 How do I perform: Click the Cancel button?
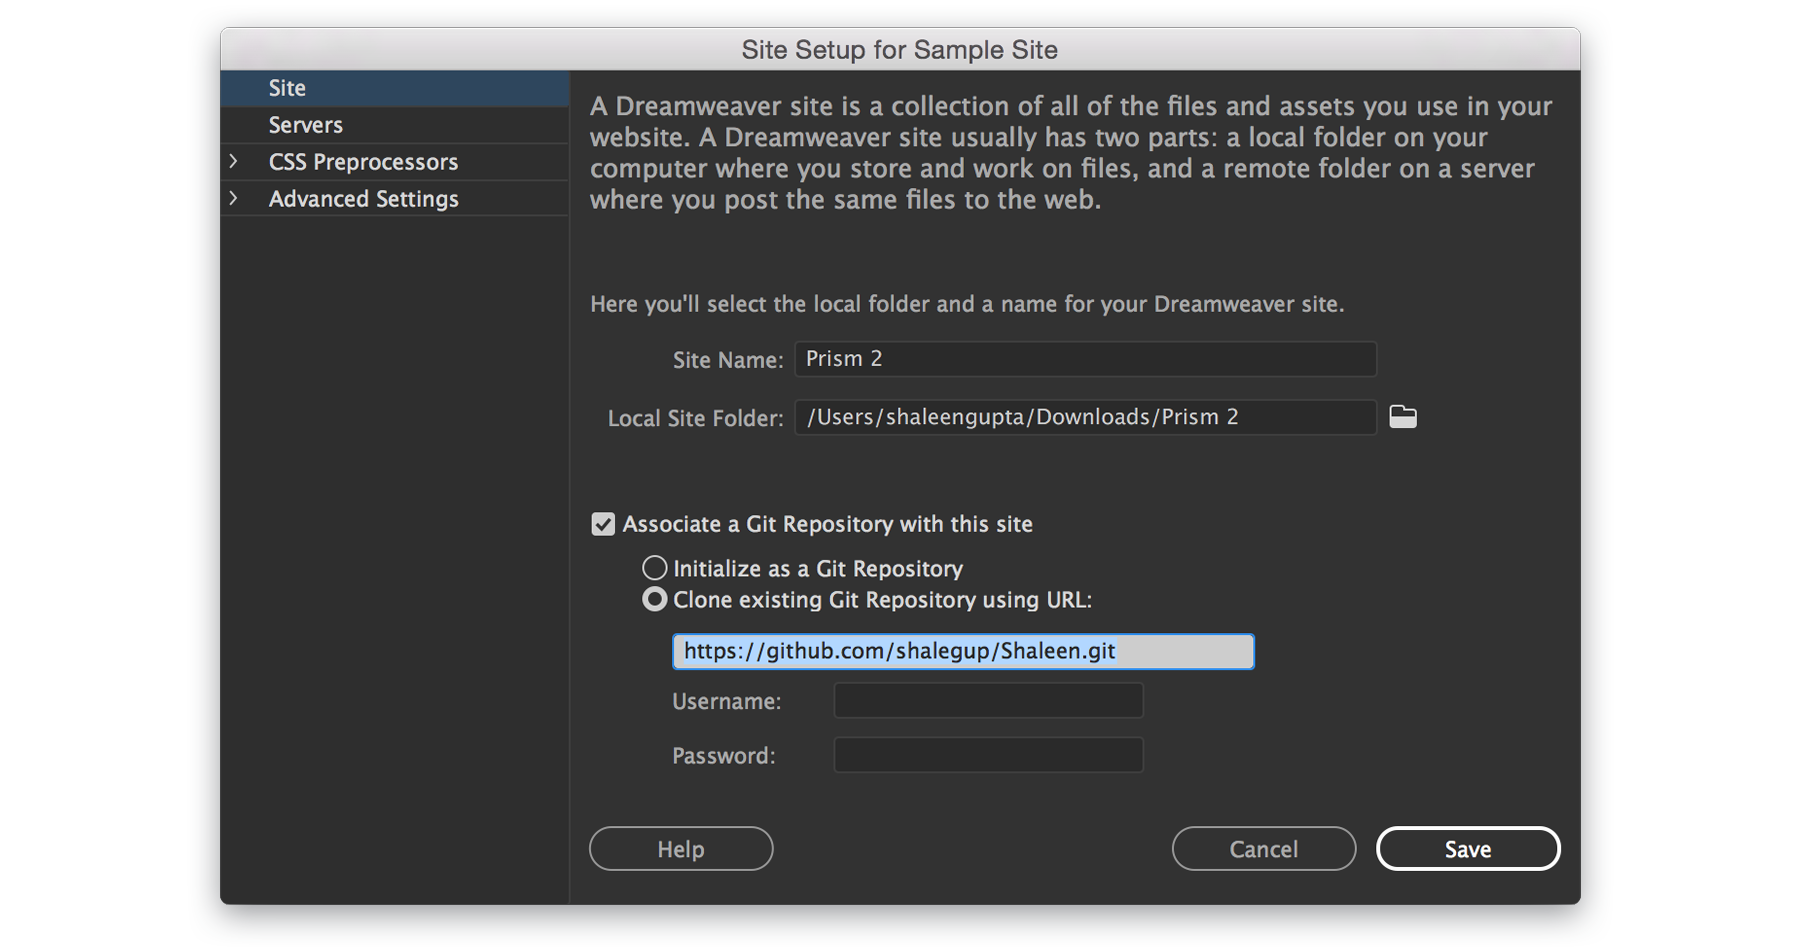click(1263, 848)
